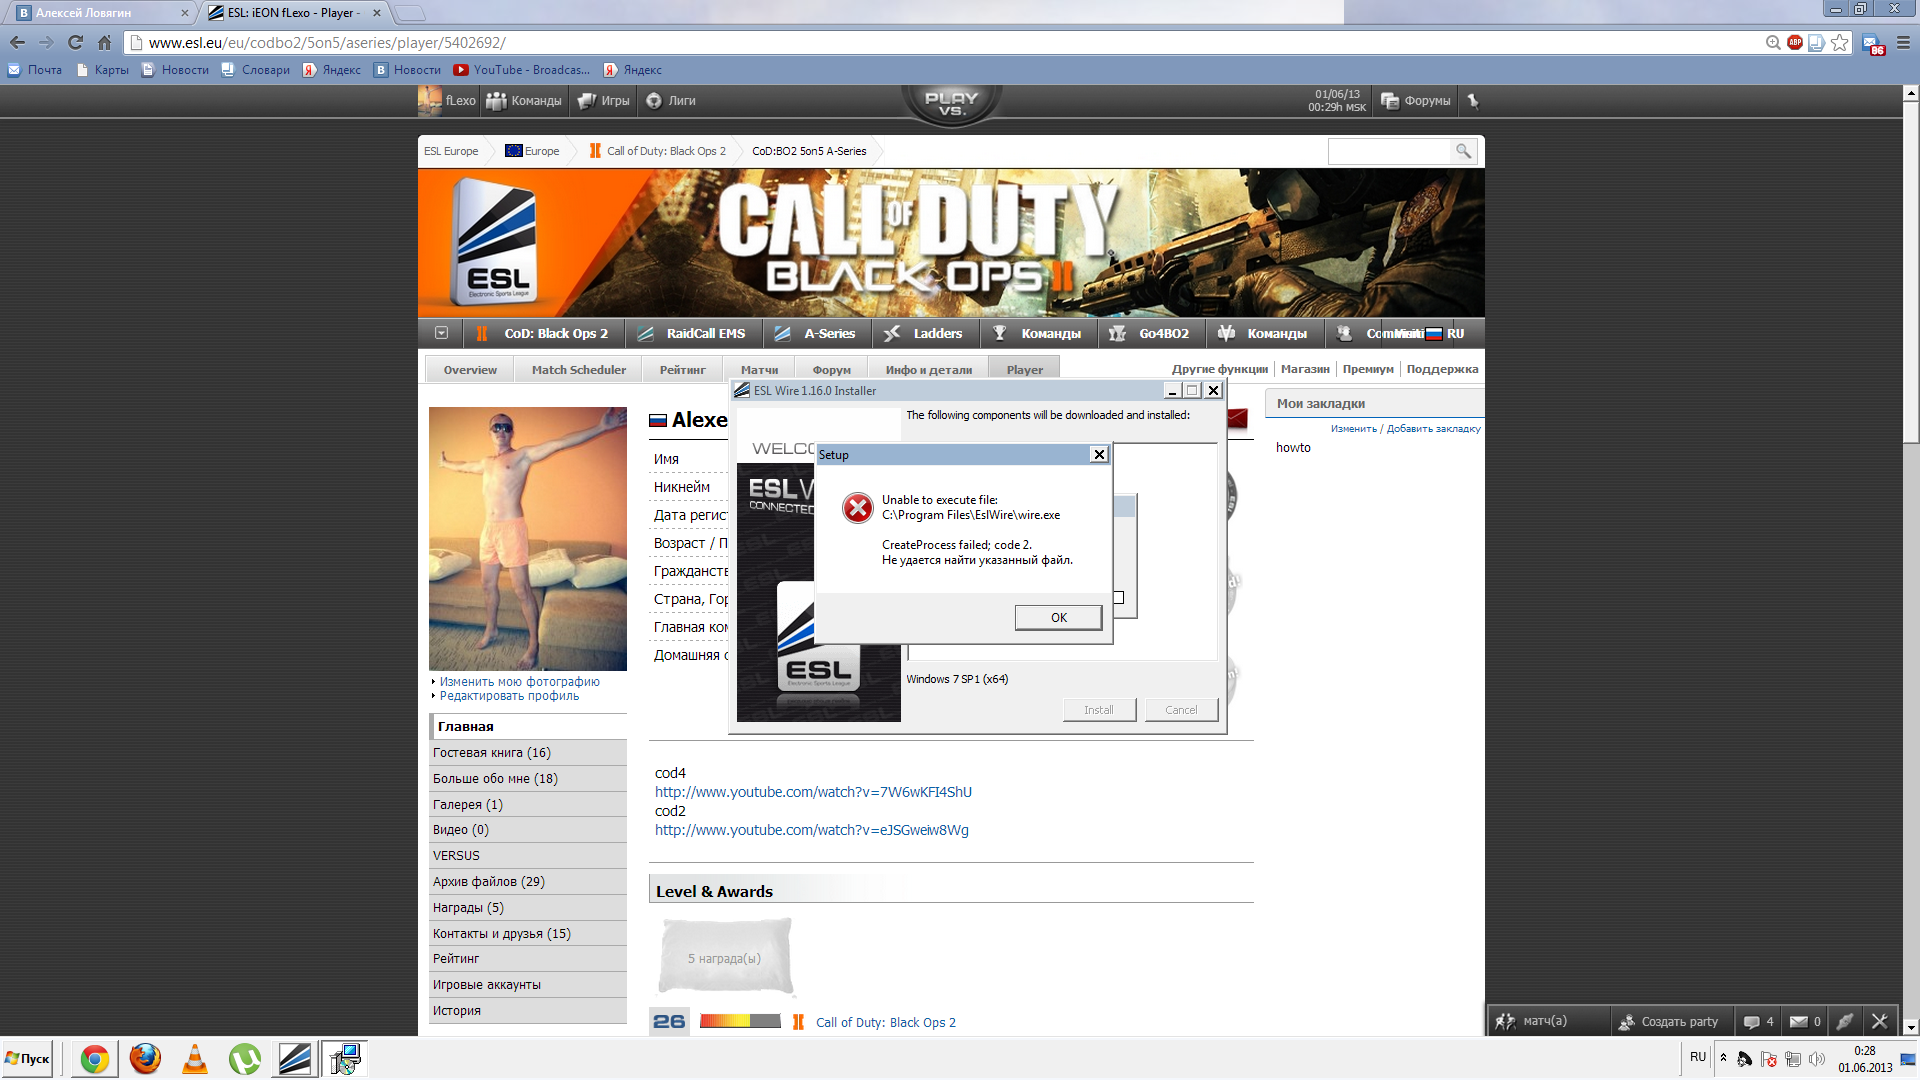
Task: Click Создать party in the bottom bar
Action: [1668, 1021]
